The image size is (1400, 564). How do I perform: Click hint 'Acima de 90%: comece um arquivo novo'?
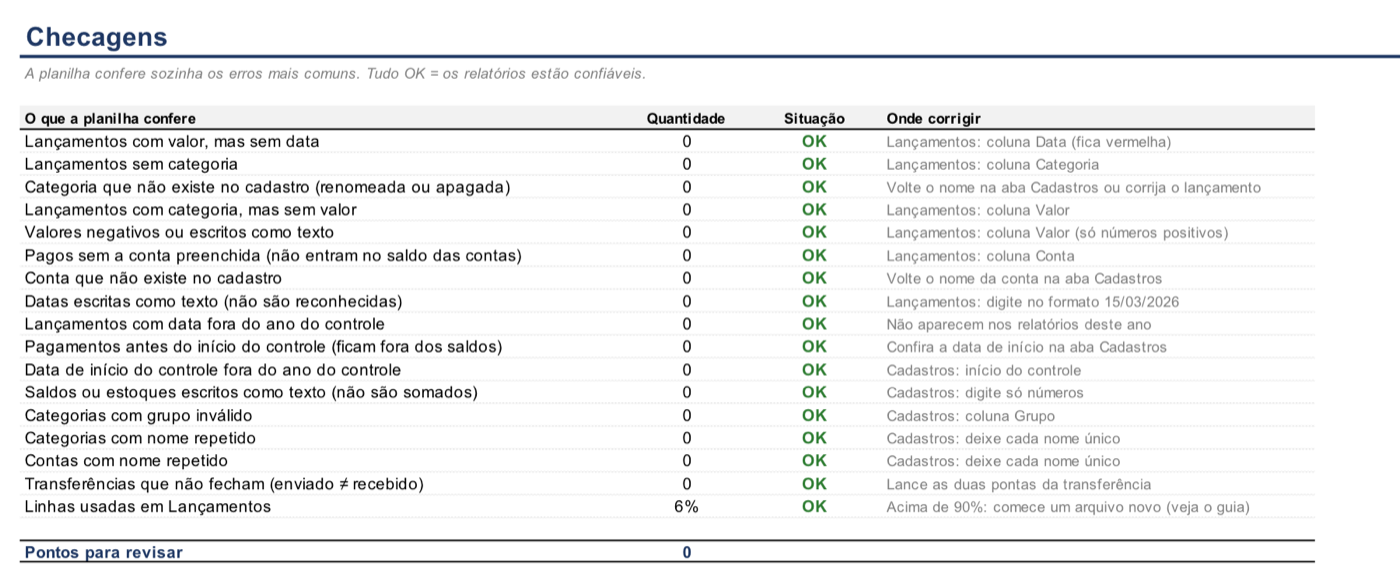(x=1068, y=507)
